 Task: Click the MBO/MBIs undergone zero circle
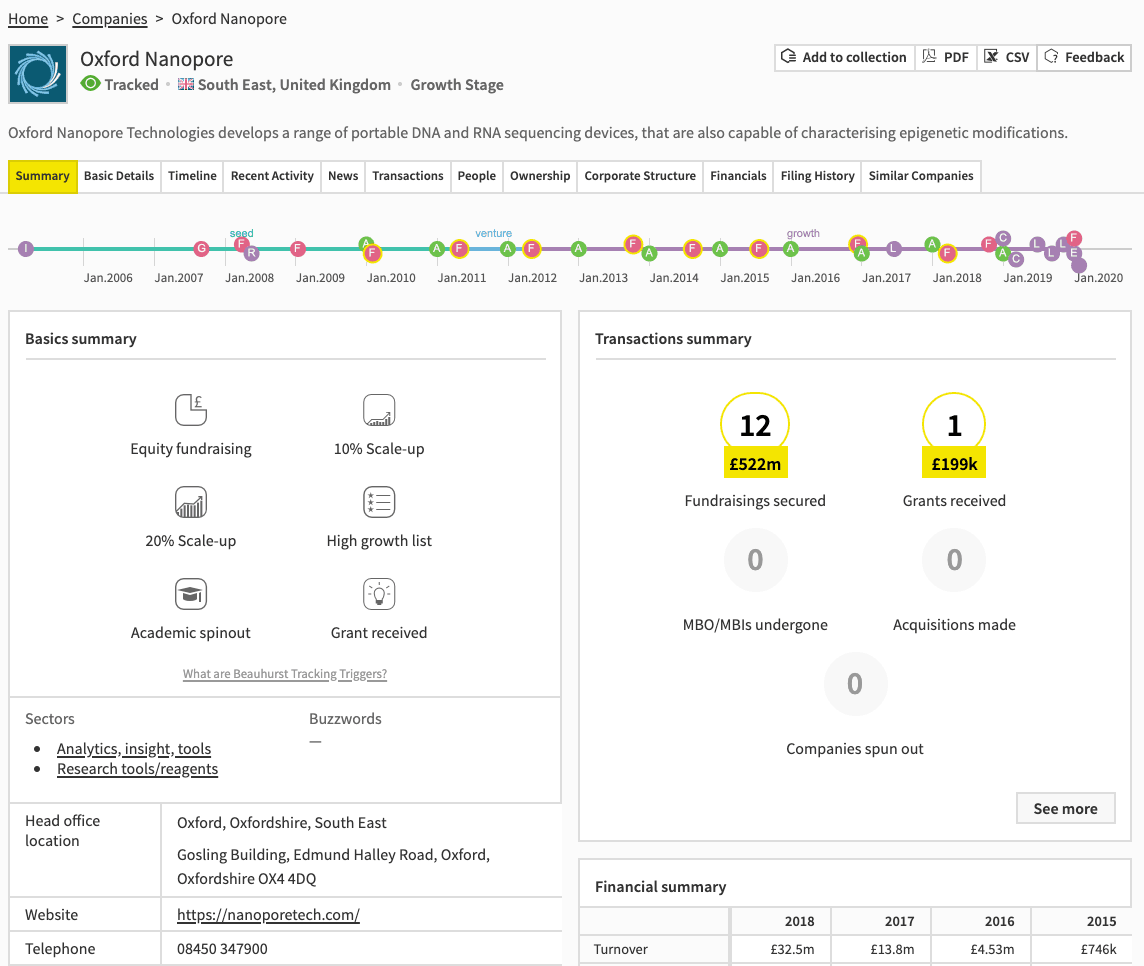pos(755,560)
